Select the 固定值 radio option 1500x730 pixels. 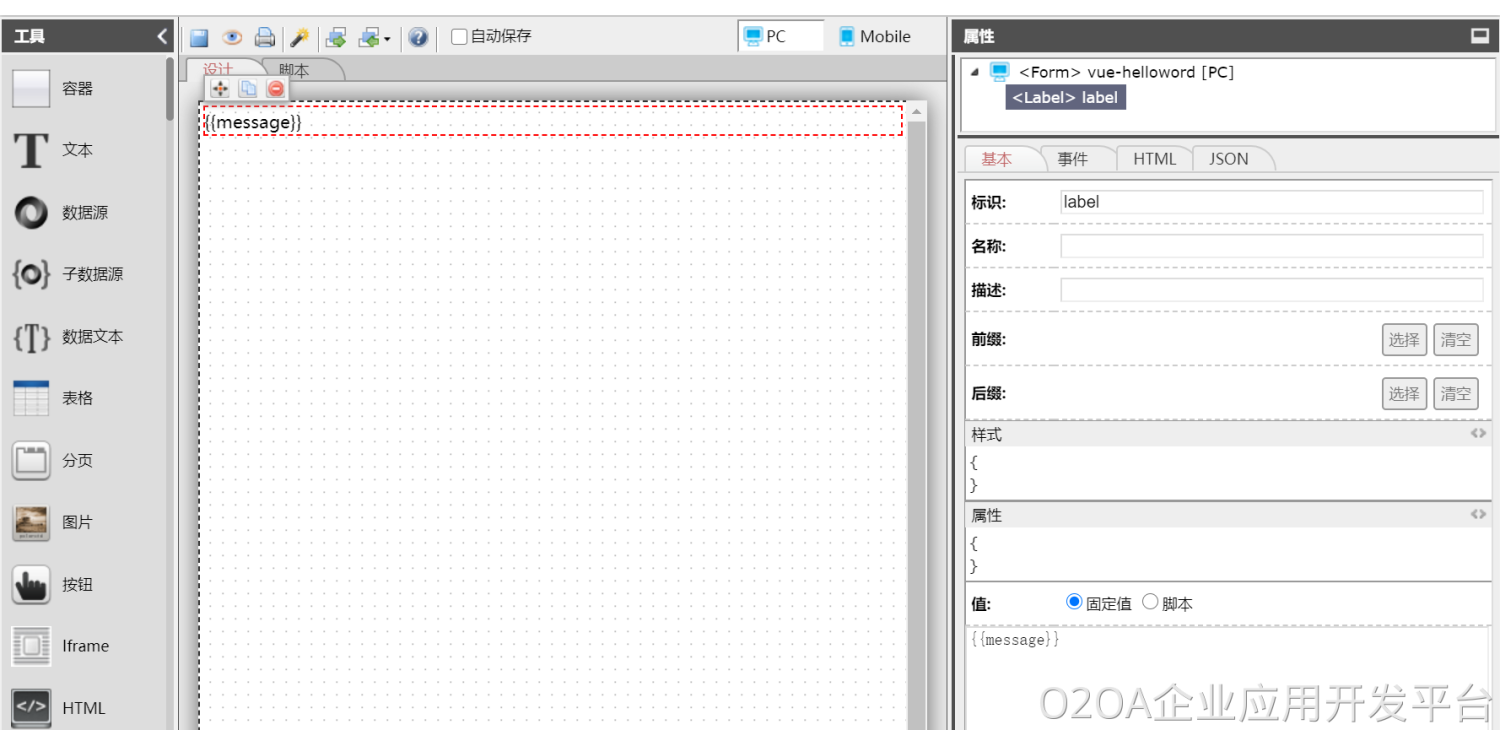[1075, 602]
